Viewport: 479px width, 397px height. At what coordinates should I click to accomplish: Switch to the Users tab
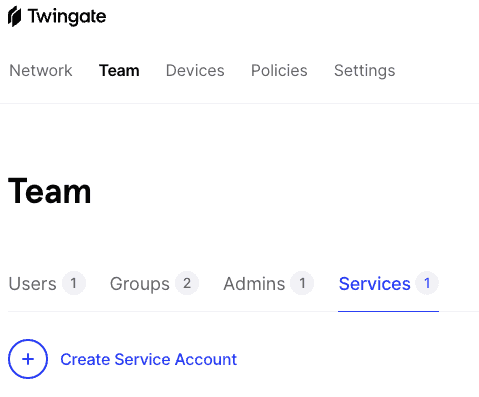pyautogui.click(x=47, y=284)
